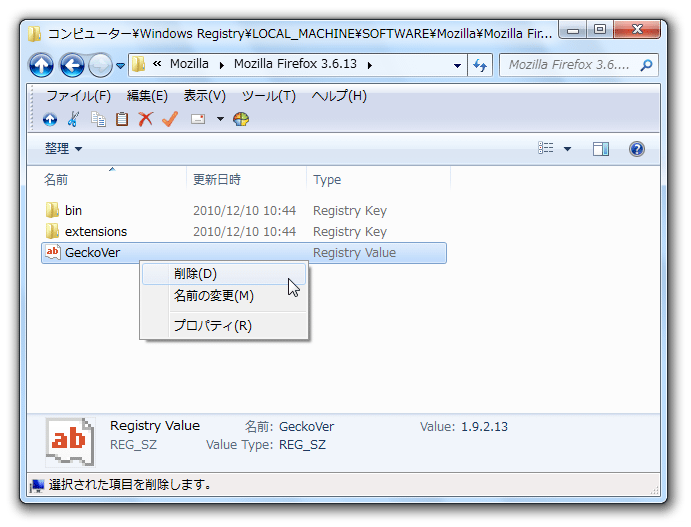Click bin's date 2010/12/10 10:44

pyautogui.click(x=244, y=211)
